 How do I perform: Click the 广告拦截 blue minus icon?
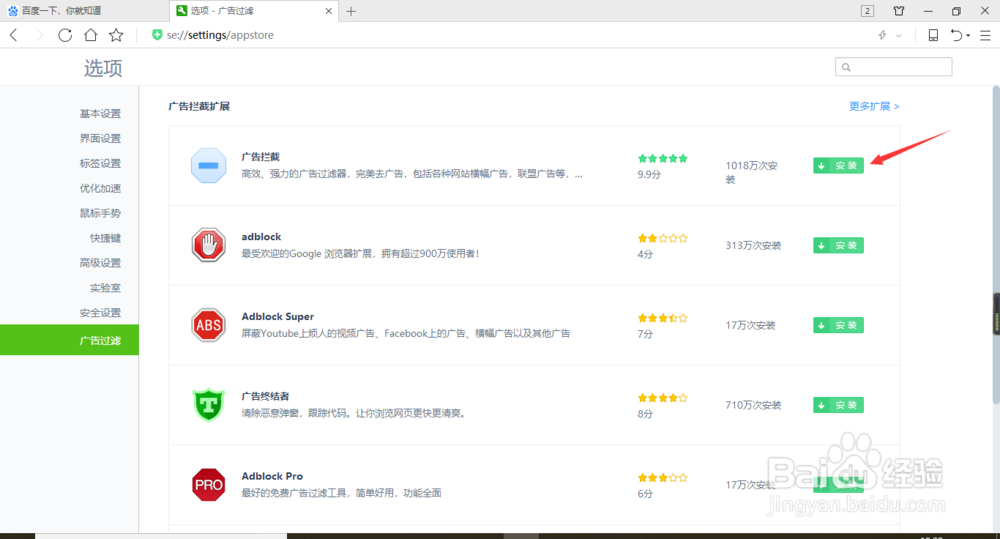(x=209, y=166)
